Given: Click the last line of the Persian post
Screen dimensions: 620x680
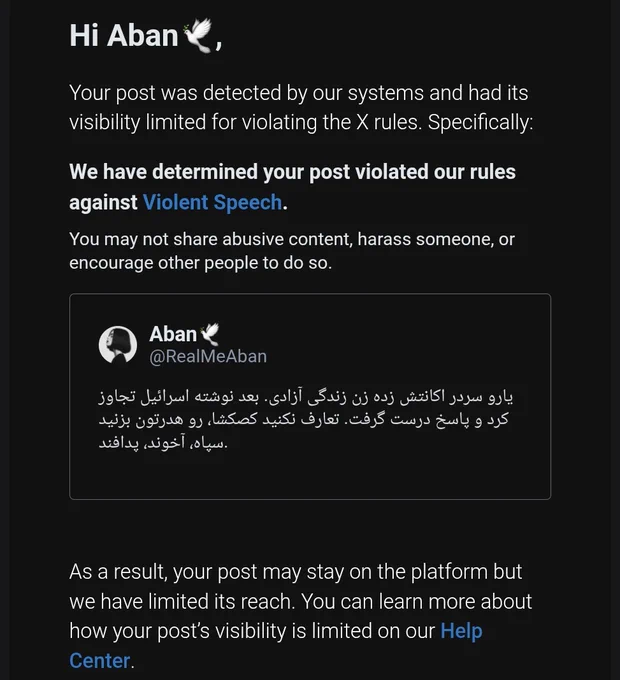Looking at the screenshot, I should click(163, 443).
